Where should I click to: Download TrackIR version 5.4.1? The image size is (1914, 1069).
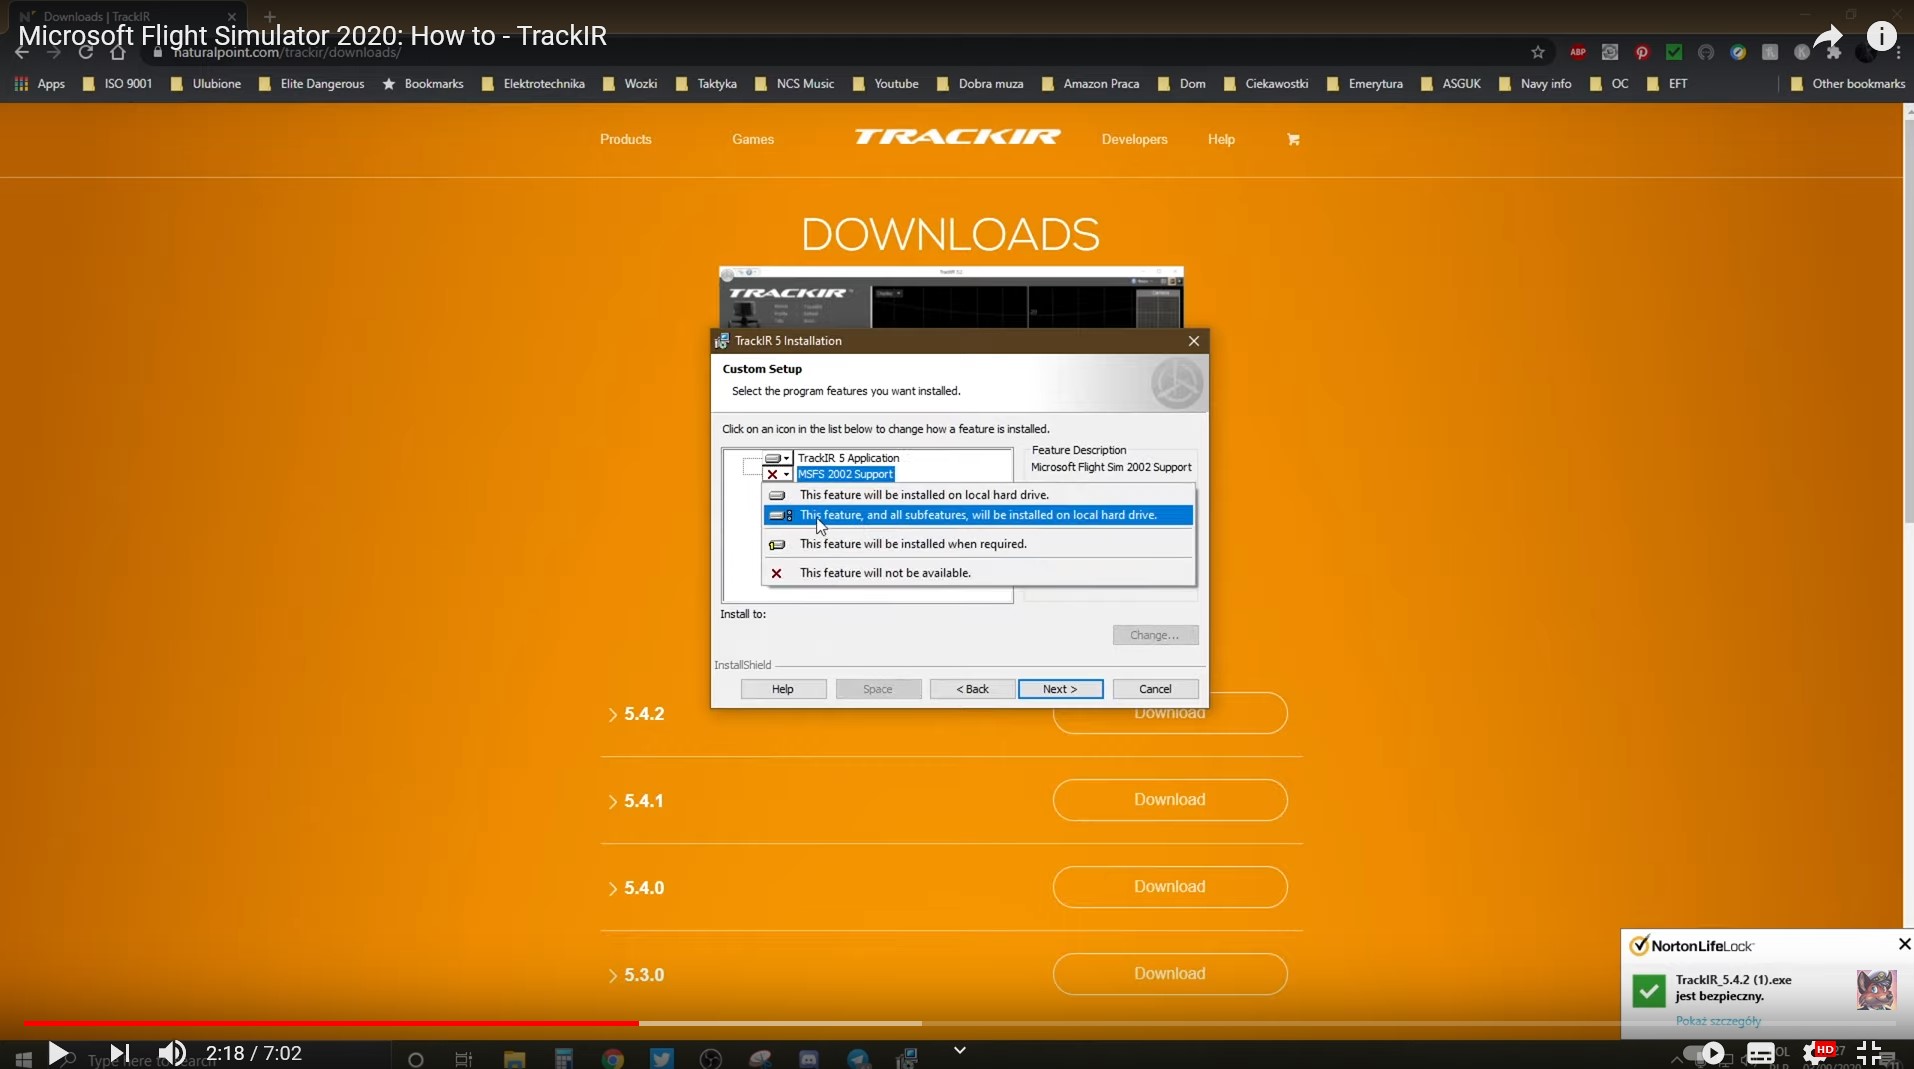pyautogui.click(x=1170, y=800)
